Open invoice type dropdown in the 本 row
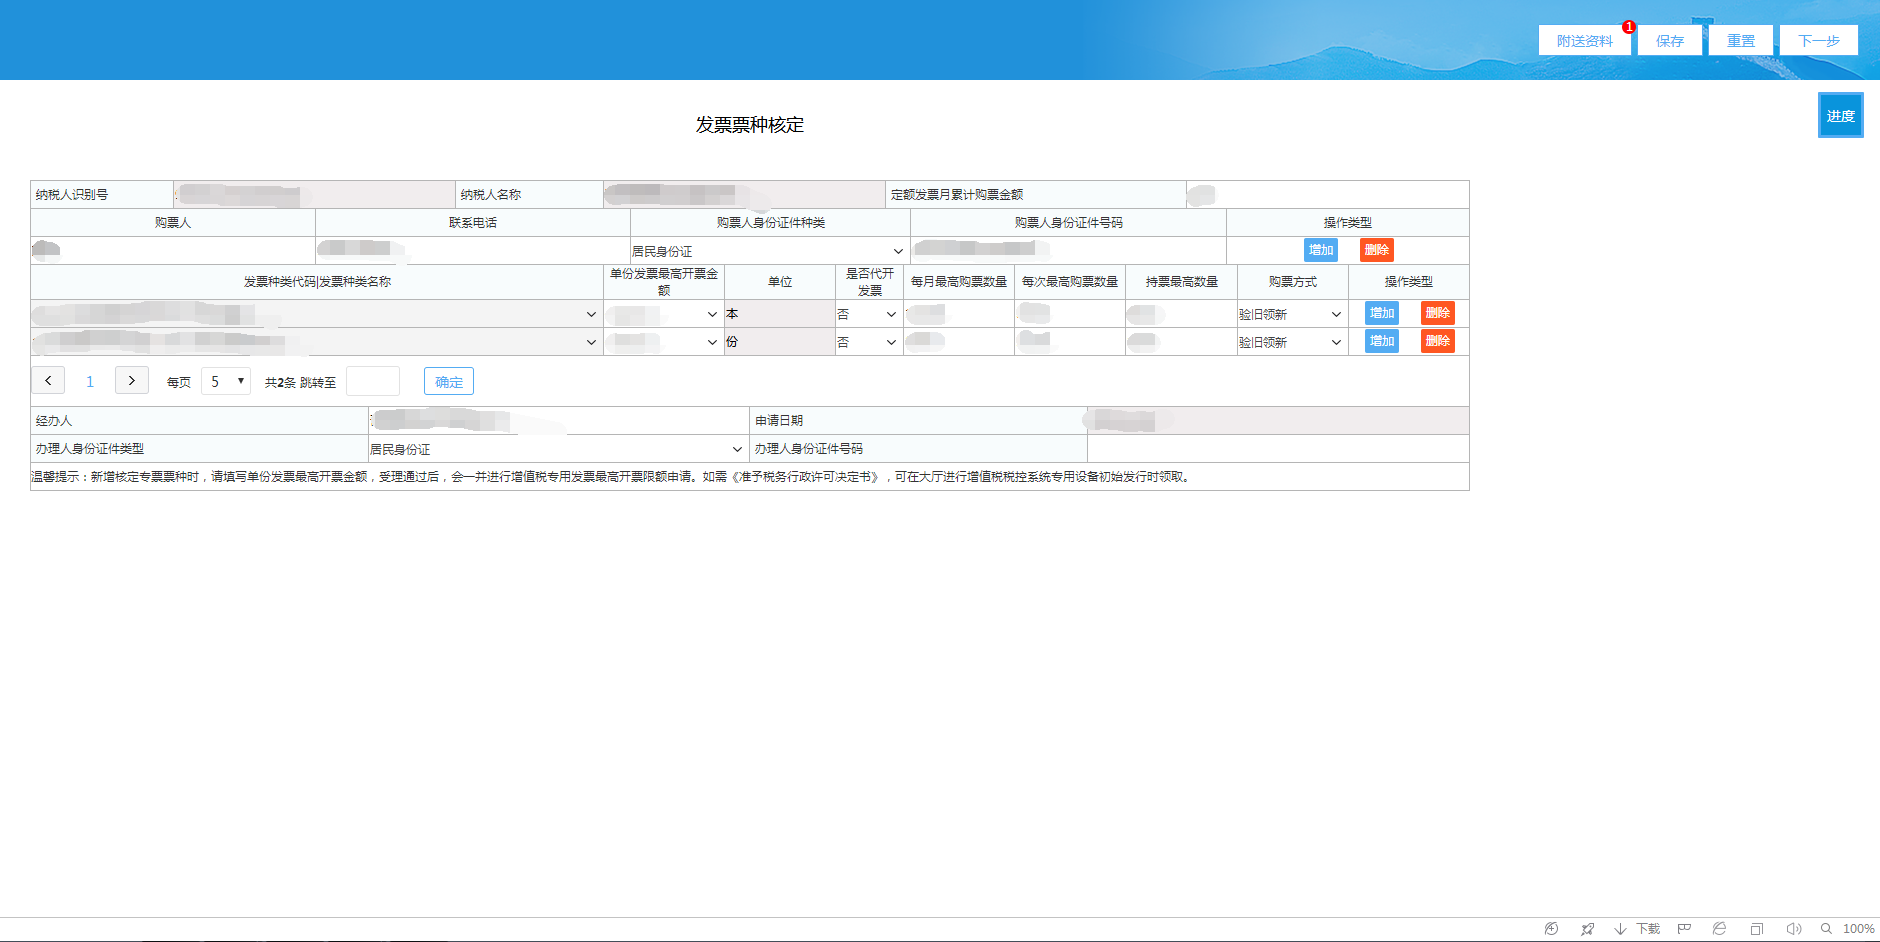The height and width of the screenshot is (942, 1880). (x=316, y=314)
